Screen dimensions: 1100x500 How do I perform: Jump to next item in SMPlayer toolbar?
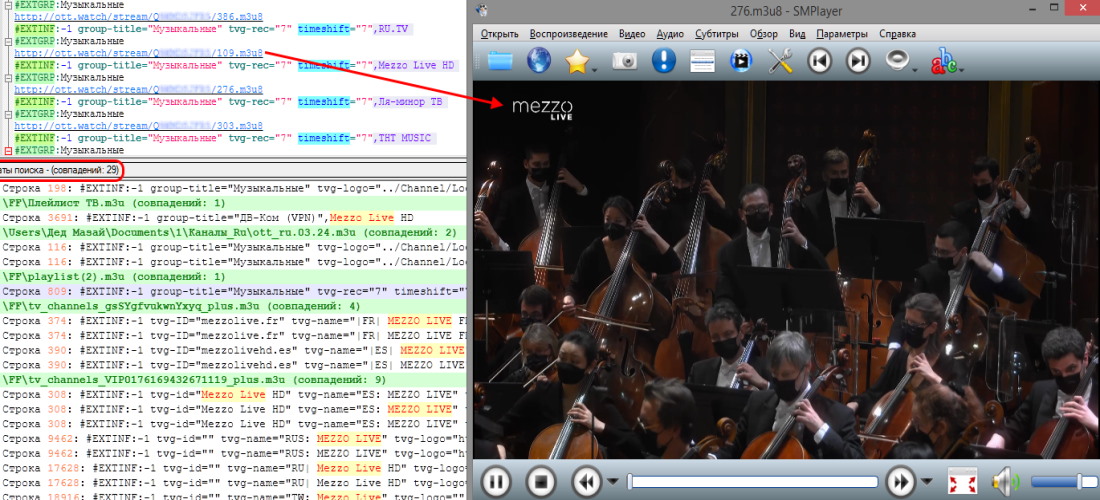coord(858,61)
